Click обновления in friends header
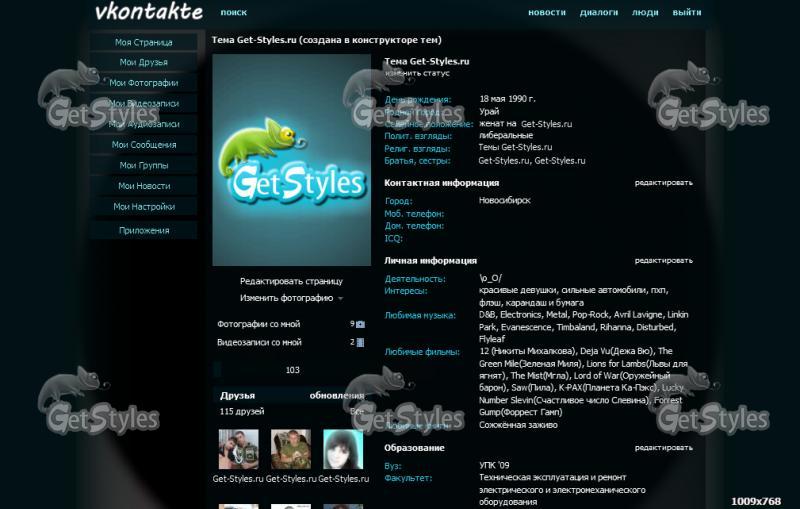This screenshot has width=800, height=509. [337, 395]
